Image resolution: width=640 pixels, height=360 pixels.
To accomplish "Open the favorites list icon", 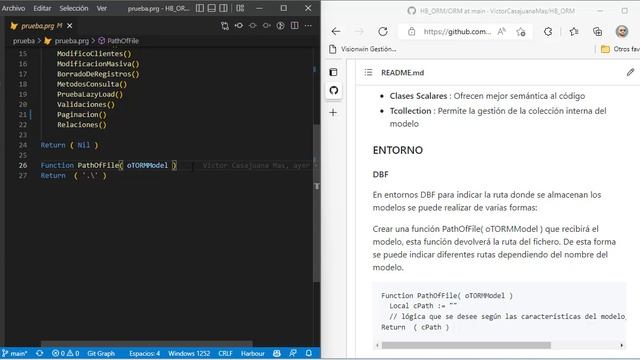I will (574, 31).
